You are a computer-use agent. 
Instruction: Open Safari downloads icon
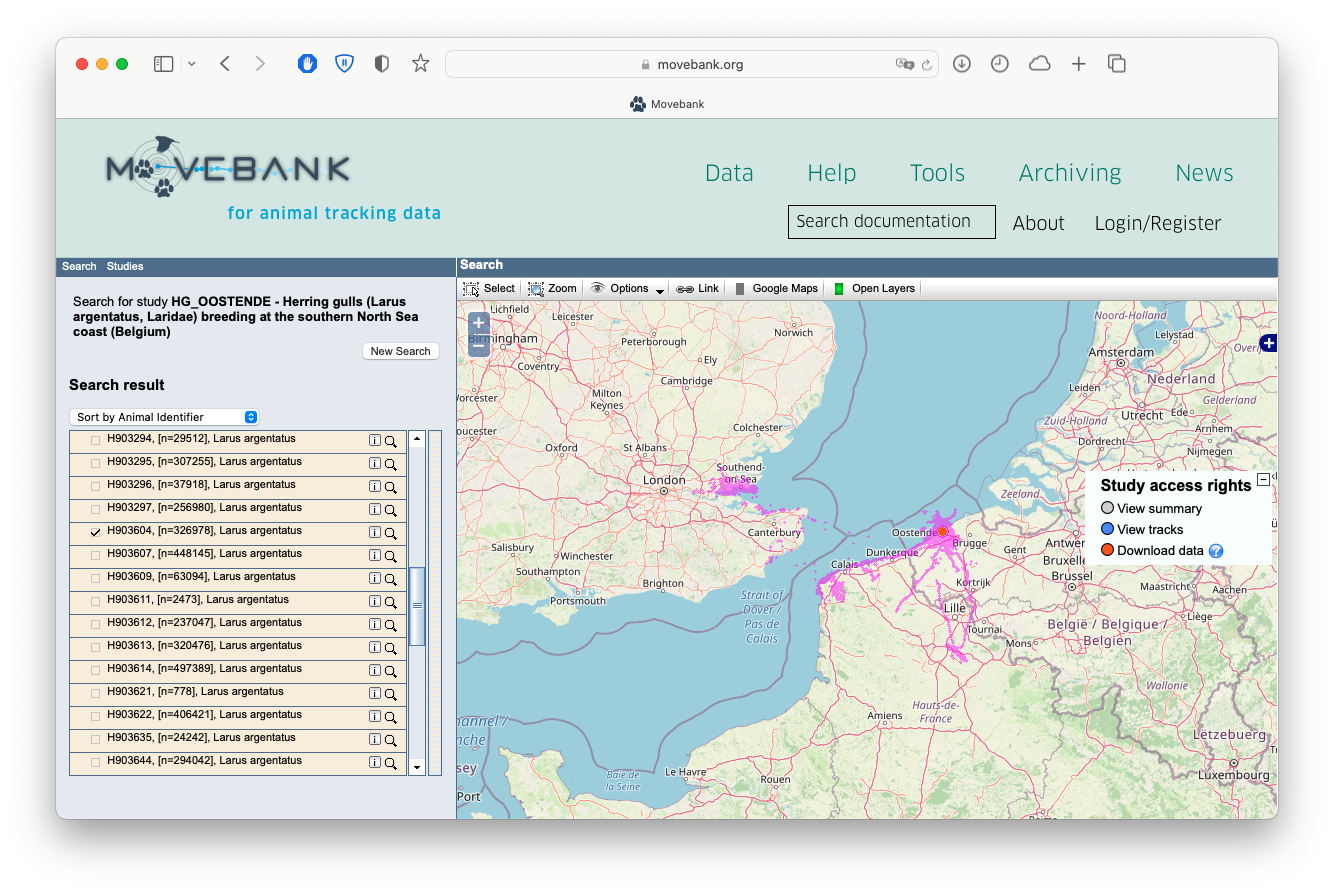tap(962, 64)
